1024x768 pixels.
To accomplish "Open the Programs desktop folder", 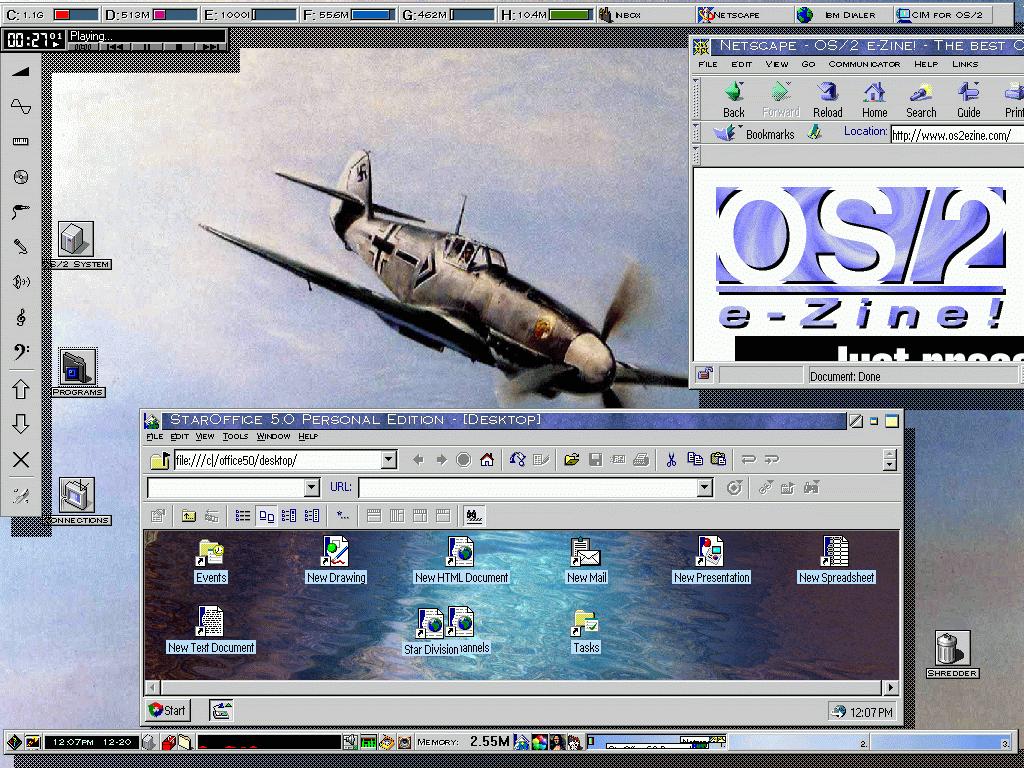I will 78,372.
